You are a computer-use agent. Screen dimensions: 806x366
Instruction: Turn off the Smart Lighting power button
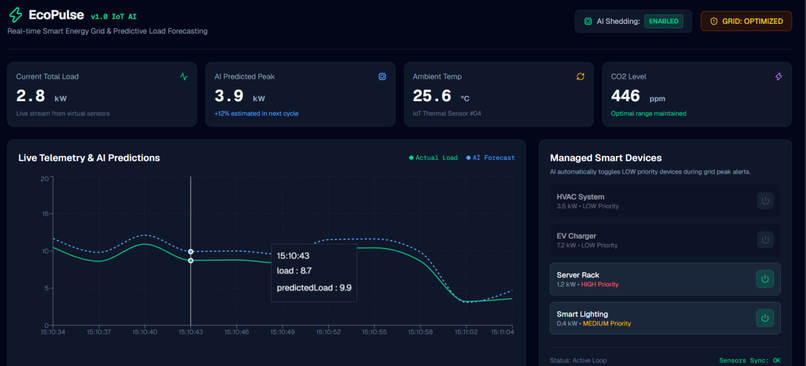765,318
